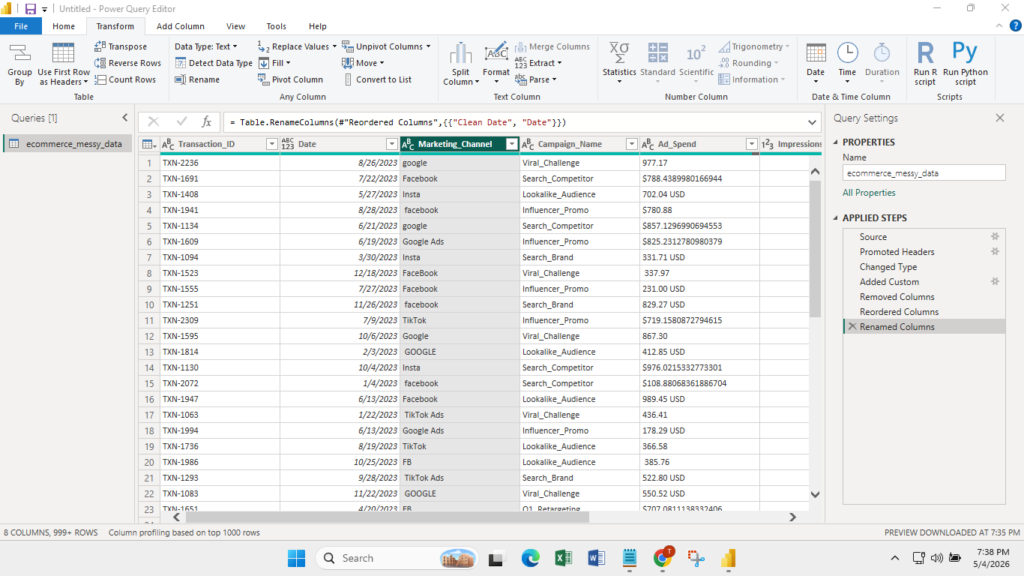Close the Query Settings pane
Viewport: 1024px width, 576px height.
[1000, 118]
